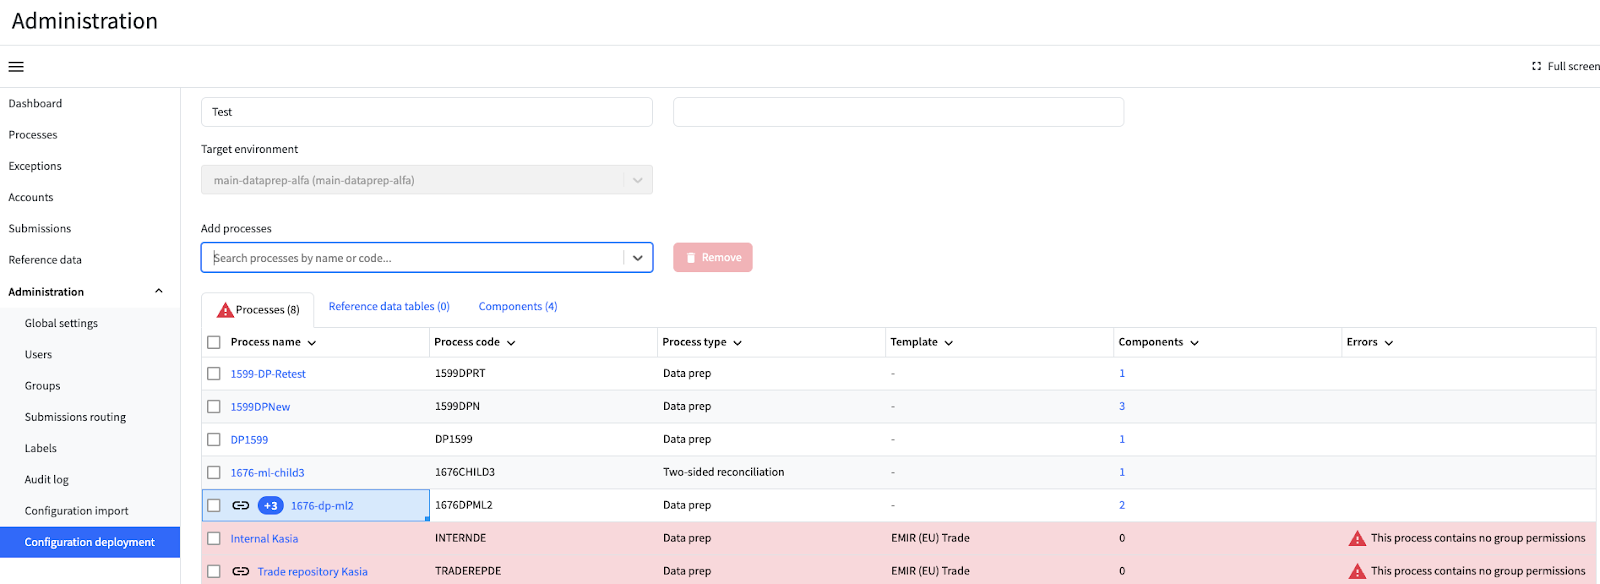Click link icon beside Trade repository Kasia

(x=241, y=572)
